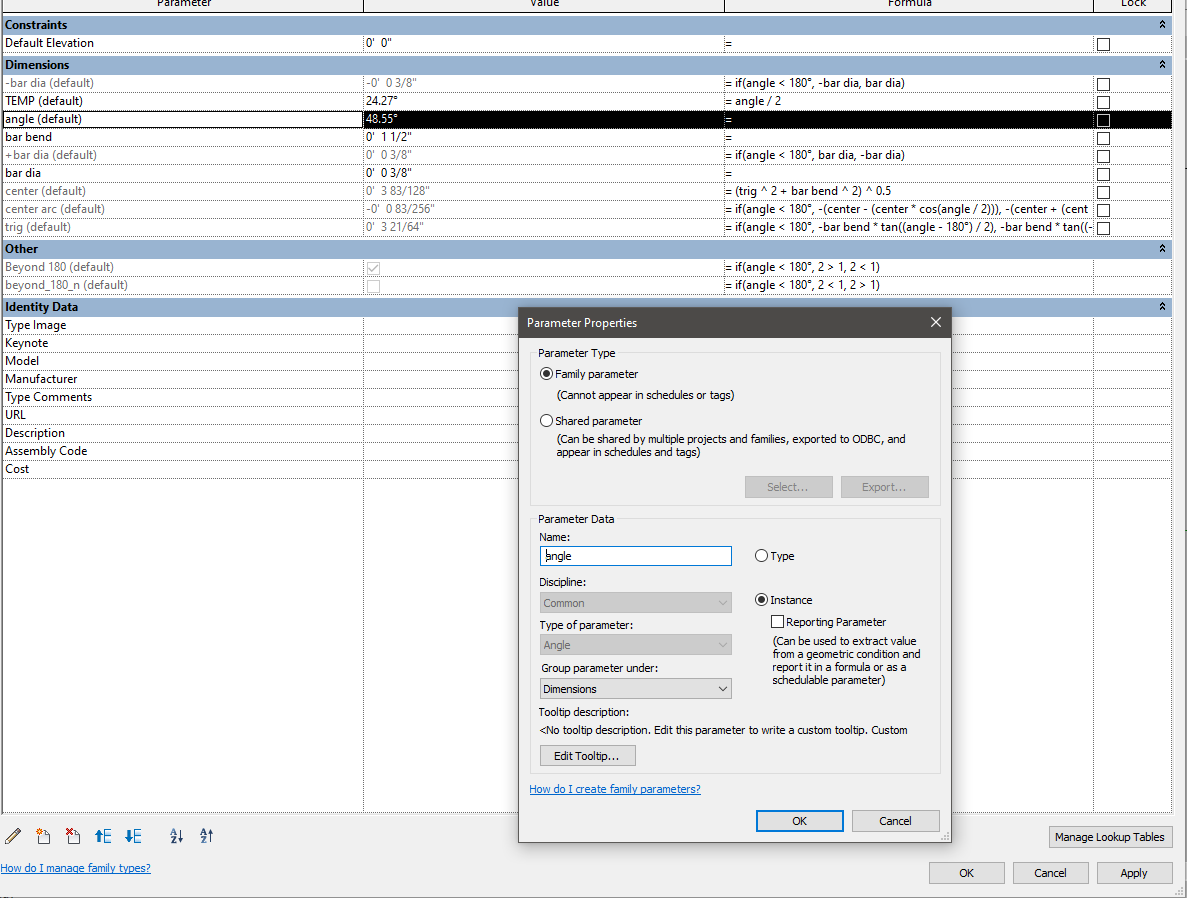
Task: Toggle the lock for Default Elevation
Action: [1104, 44]
